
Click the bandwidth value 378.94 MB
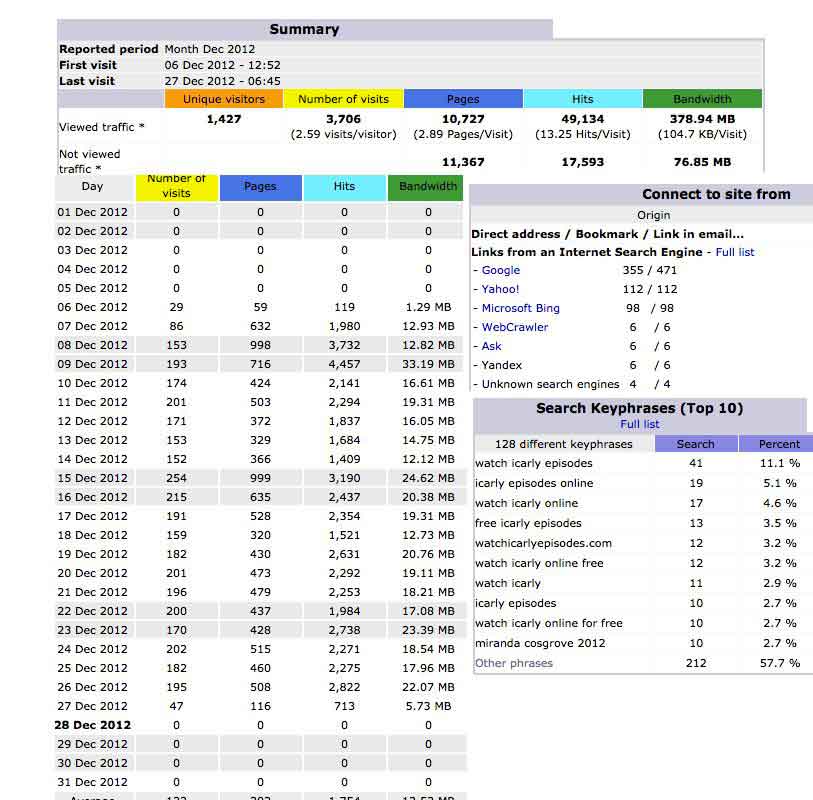pos(702,119)
